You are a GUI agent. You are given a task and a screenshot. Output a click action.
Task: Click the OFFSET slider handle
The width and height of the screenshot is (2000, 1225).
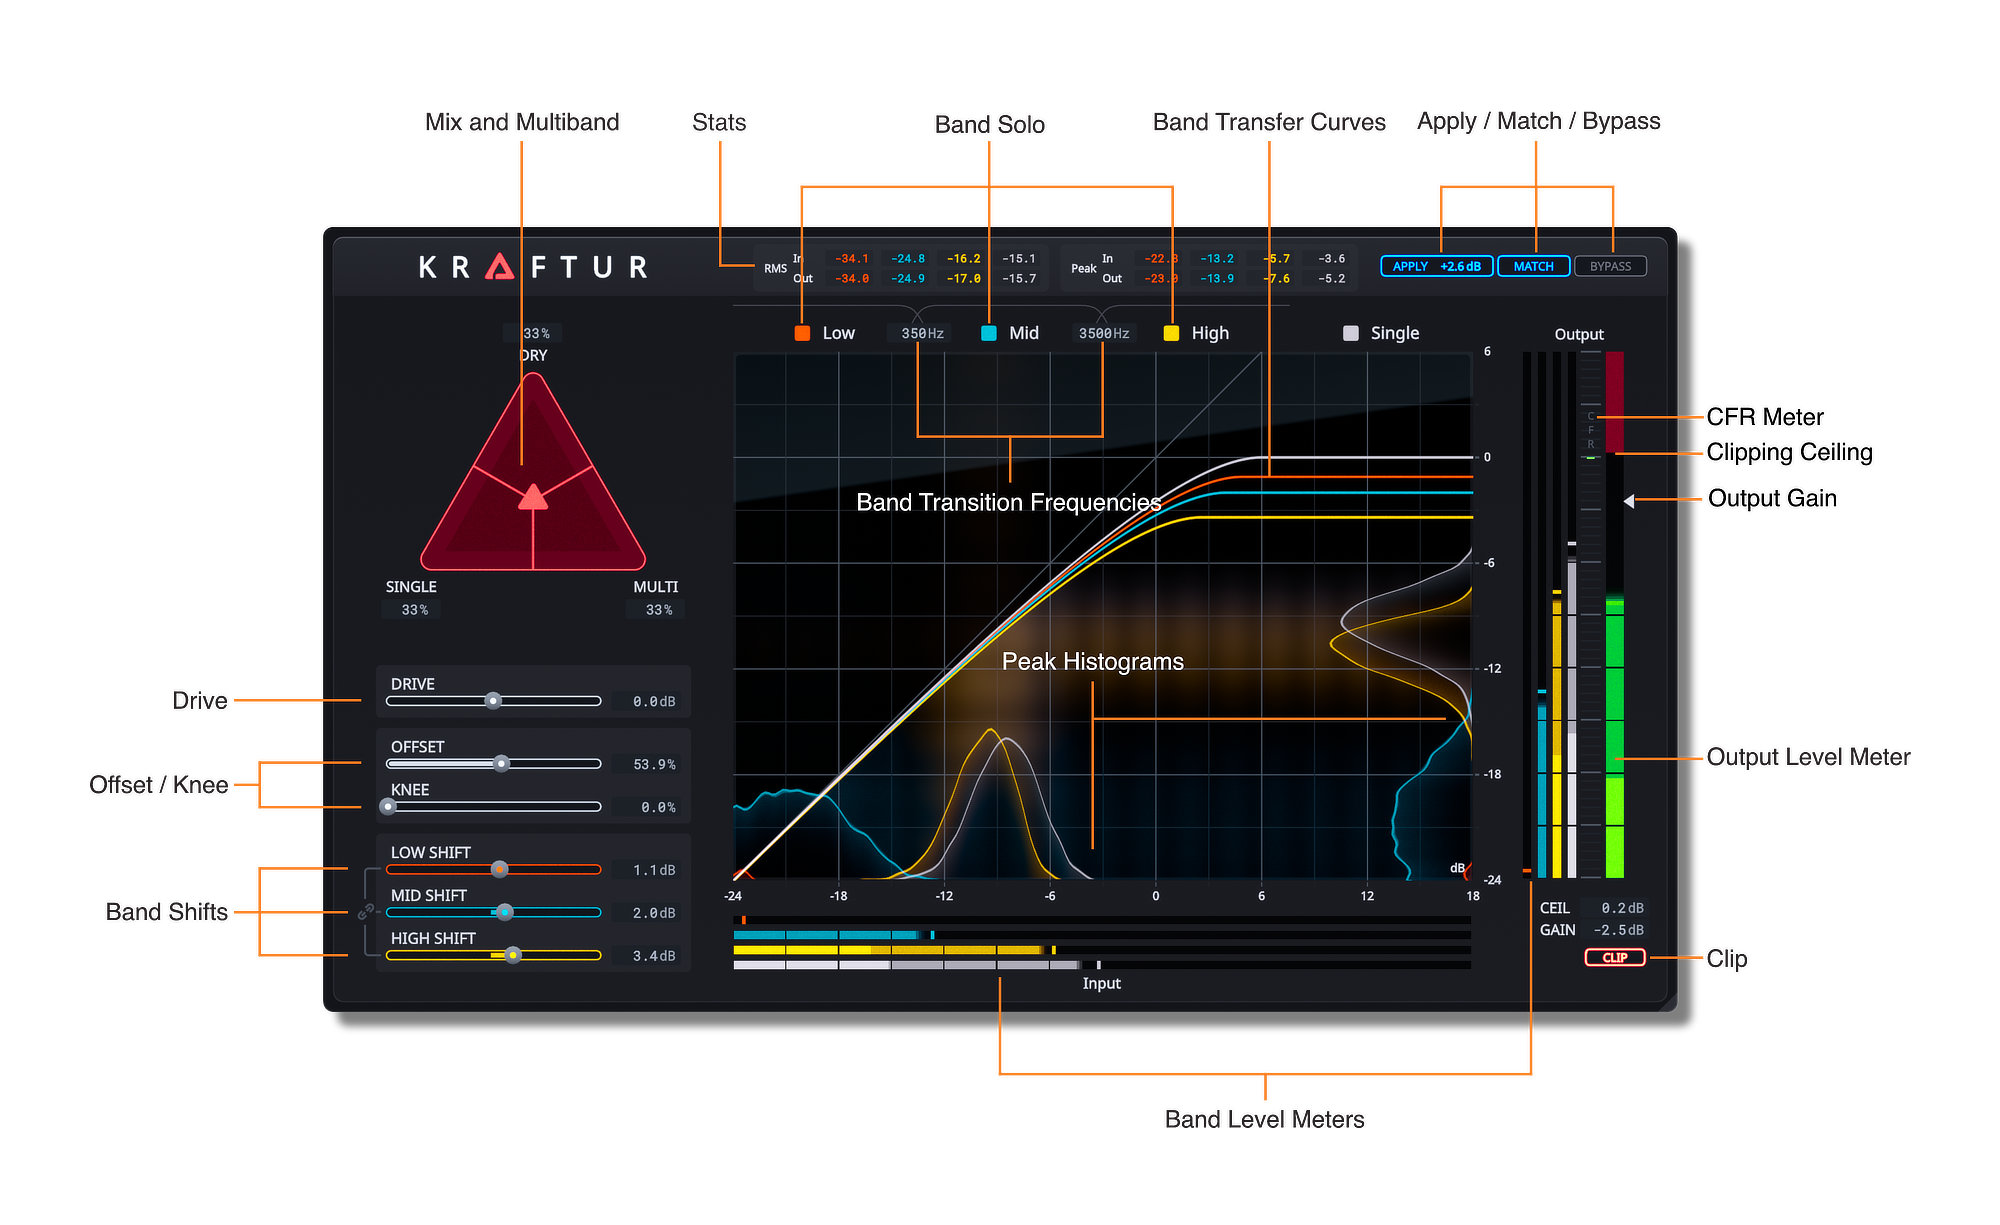(502, 763)
